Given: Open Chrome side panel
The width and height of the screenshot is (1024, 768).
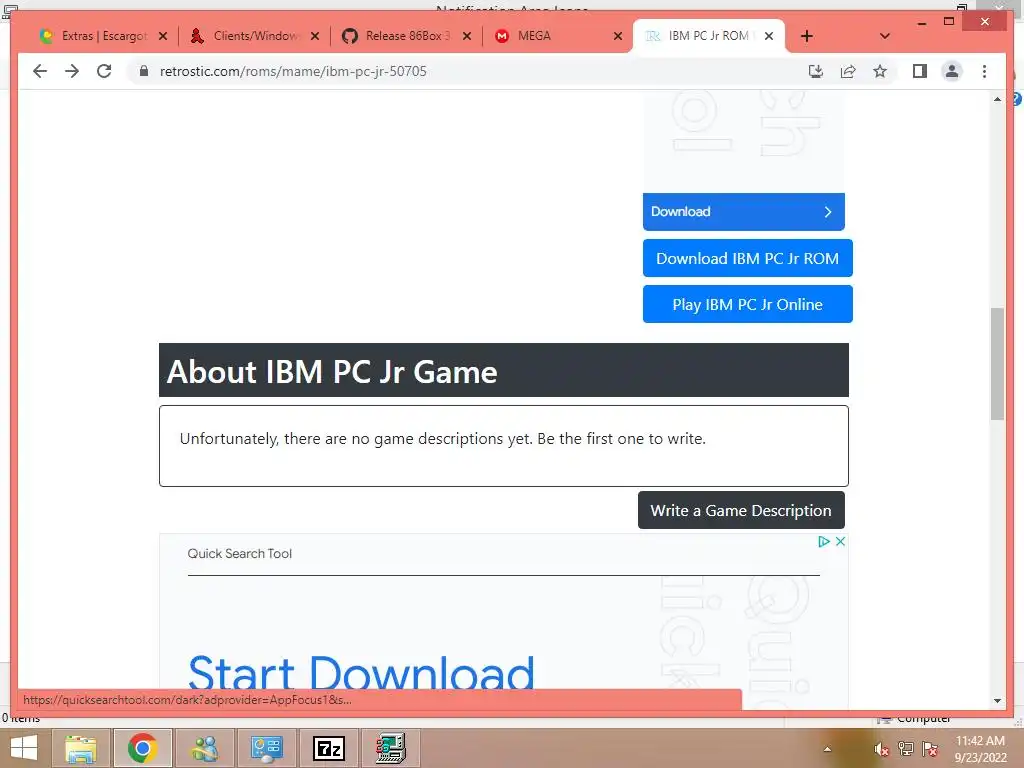Looking at the screenshot, I should [920, 71].
